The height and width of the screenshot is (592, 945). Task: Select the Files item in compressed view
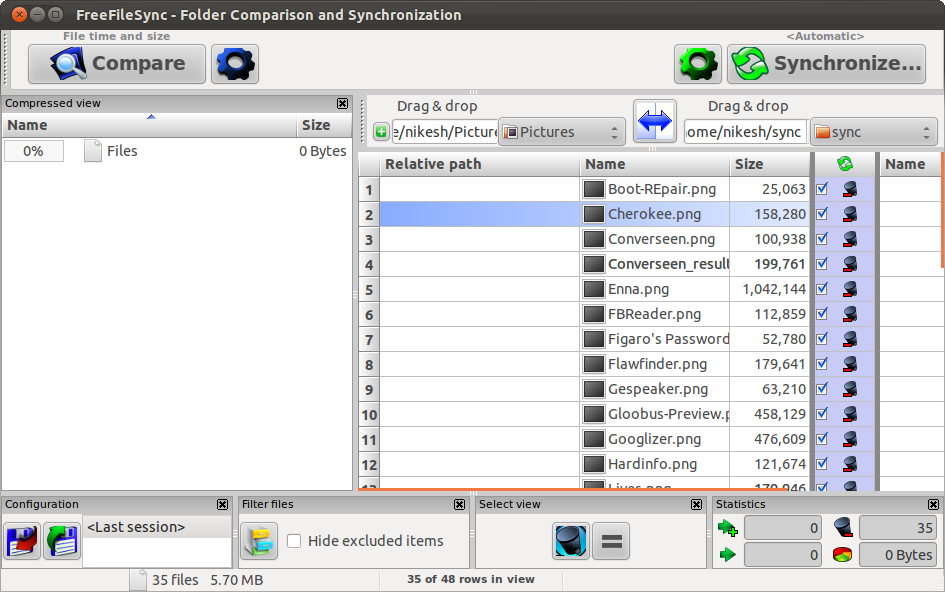[122, 151]
